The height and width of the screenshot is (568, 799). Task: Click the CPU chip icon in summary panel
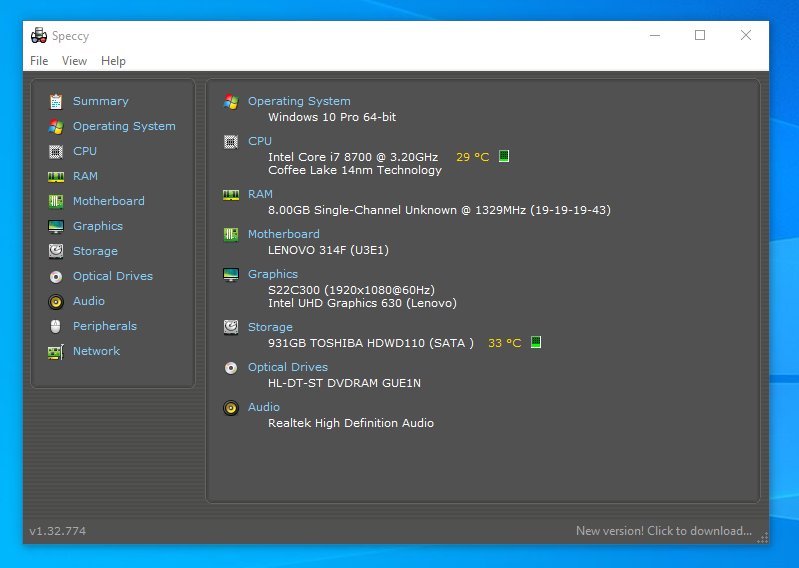pos(231,142)
